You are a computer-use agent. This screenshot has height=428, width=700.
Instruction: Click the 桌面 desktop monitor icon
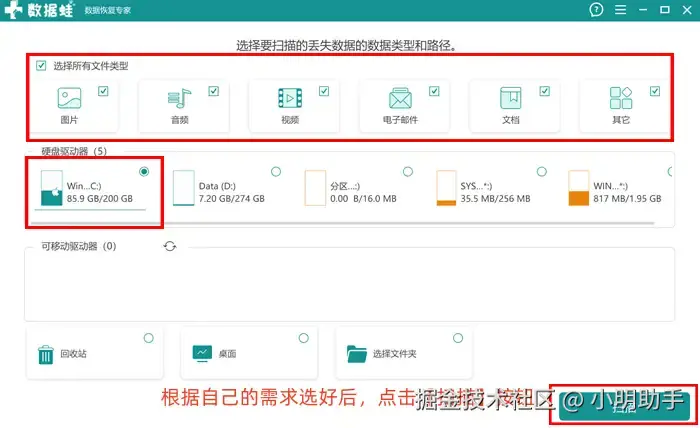pos(202,353)
